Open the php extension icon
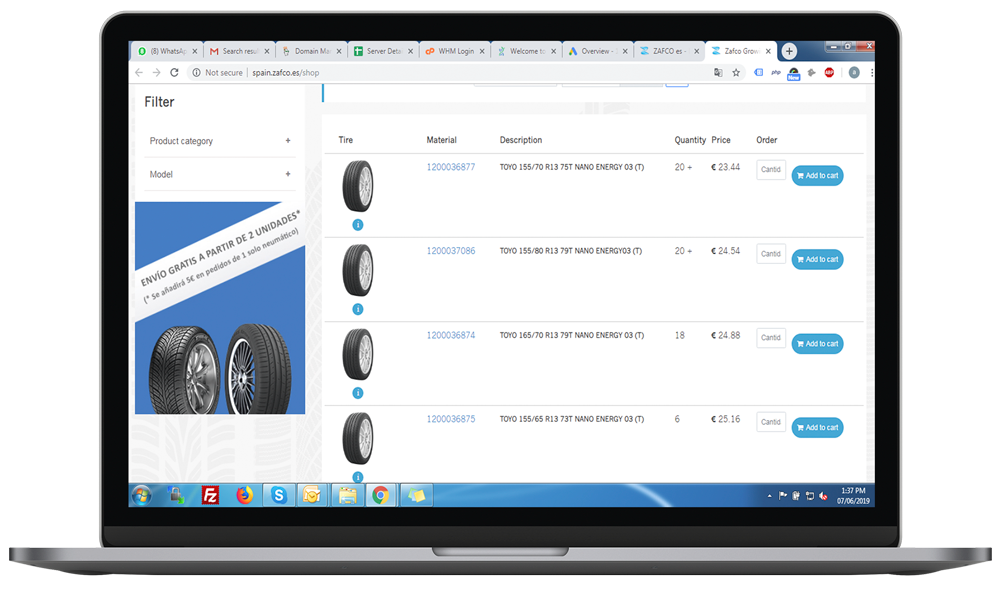The height and width of the screenshot is (594, 1000). [776, 73]
